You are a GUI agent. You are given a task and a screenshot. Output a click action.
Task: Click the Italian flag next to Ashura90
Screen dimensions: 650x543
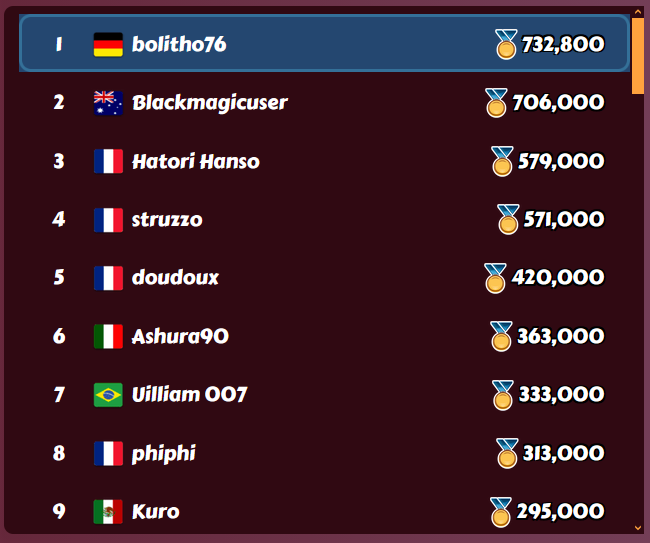coord(108,336)
